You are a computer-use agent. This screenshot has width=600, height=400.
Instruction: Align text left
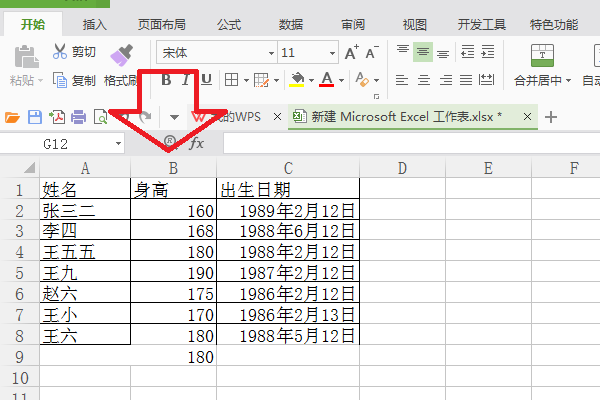[x=402, y=80]
